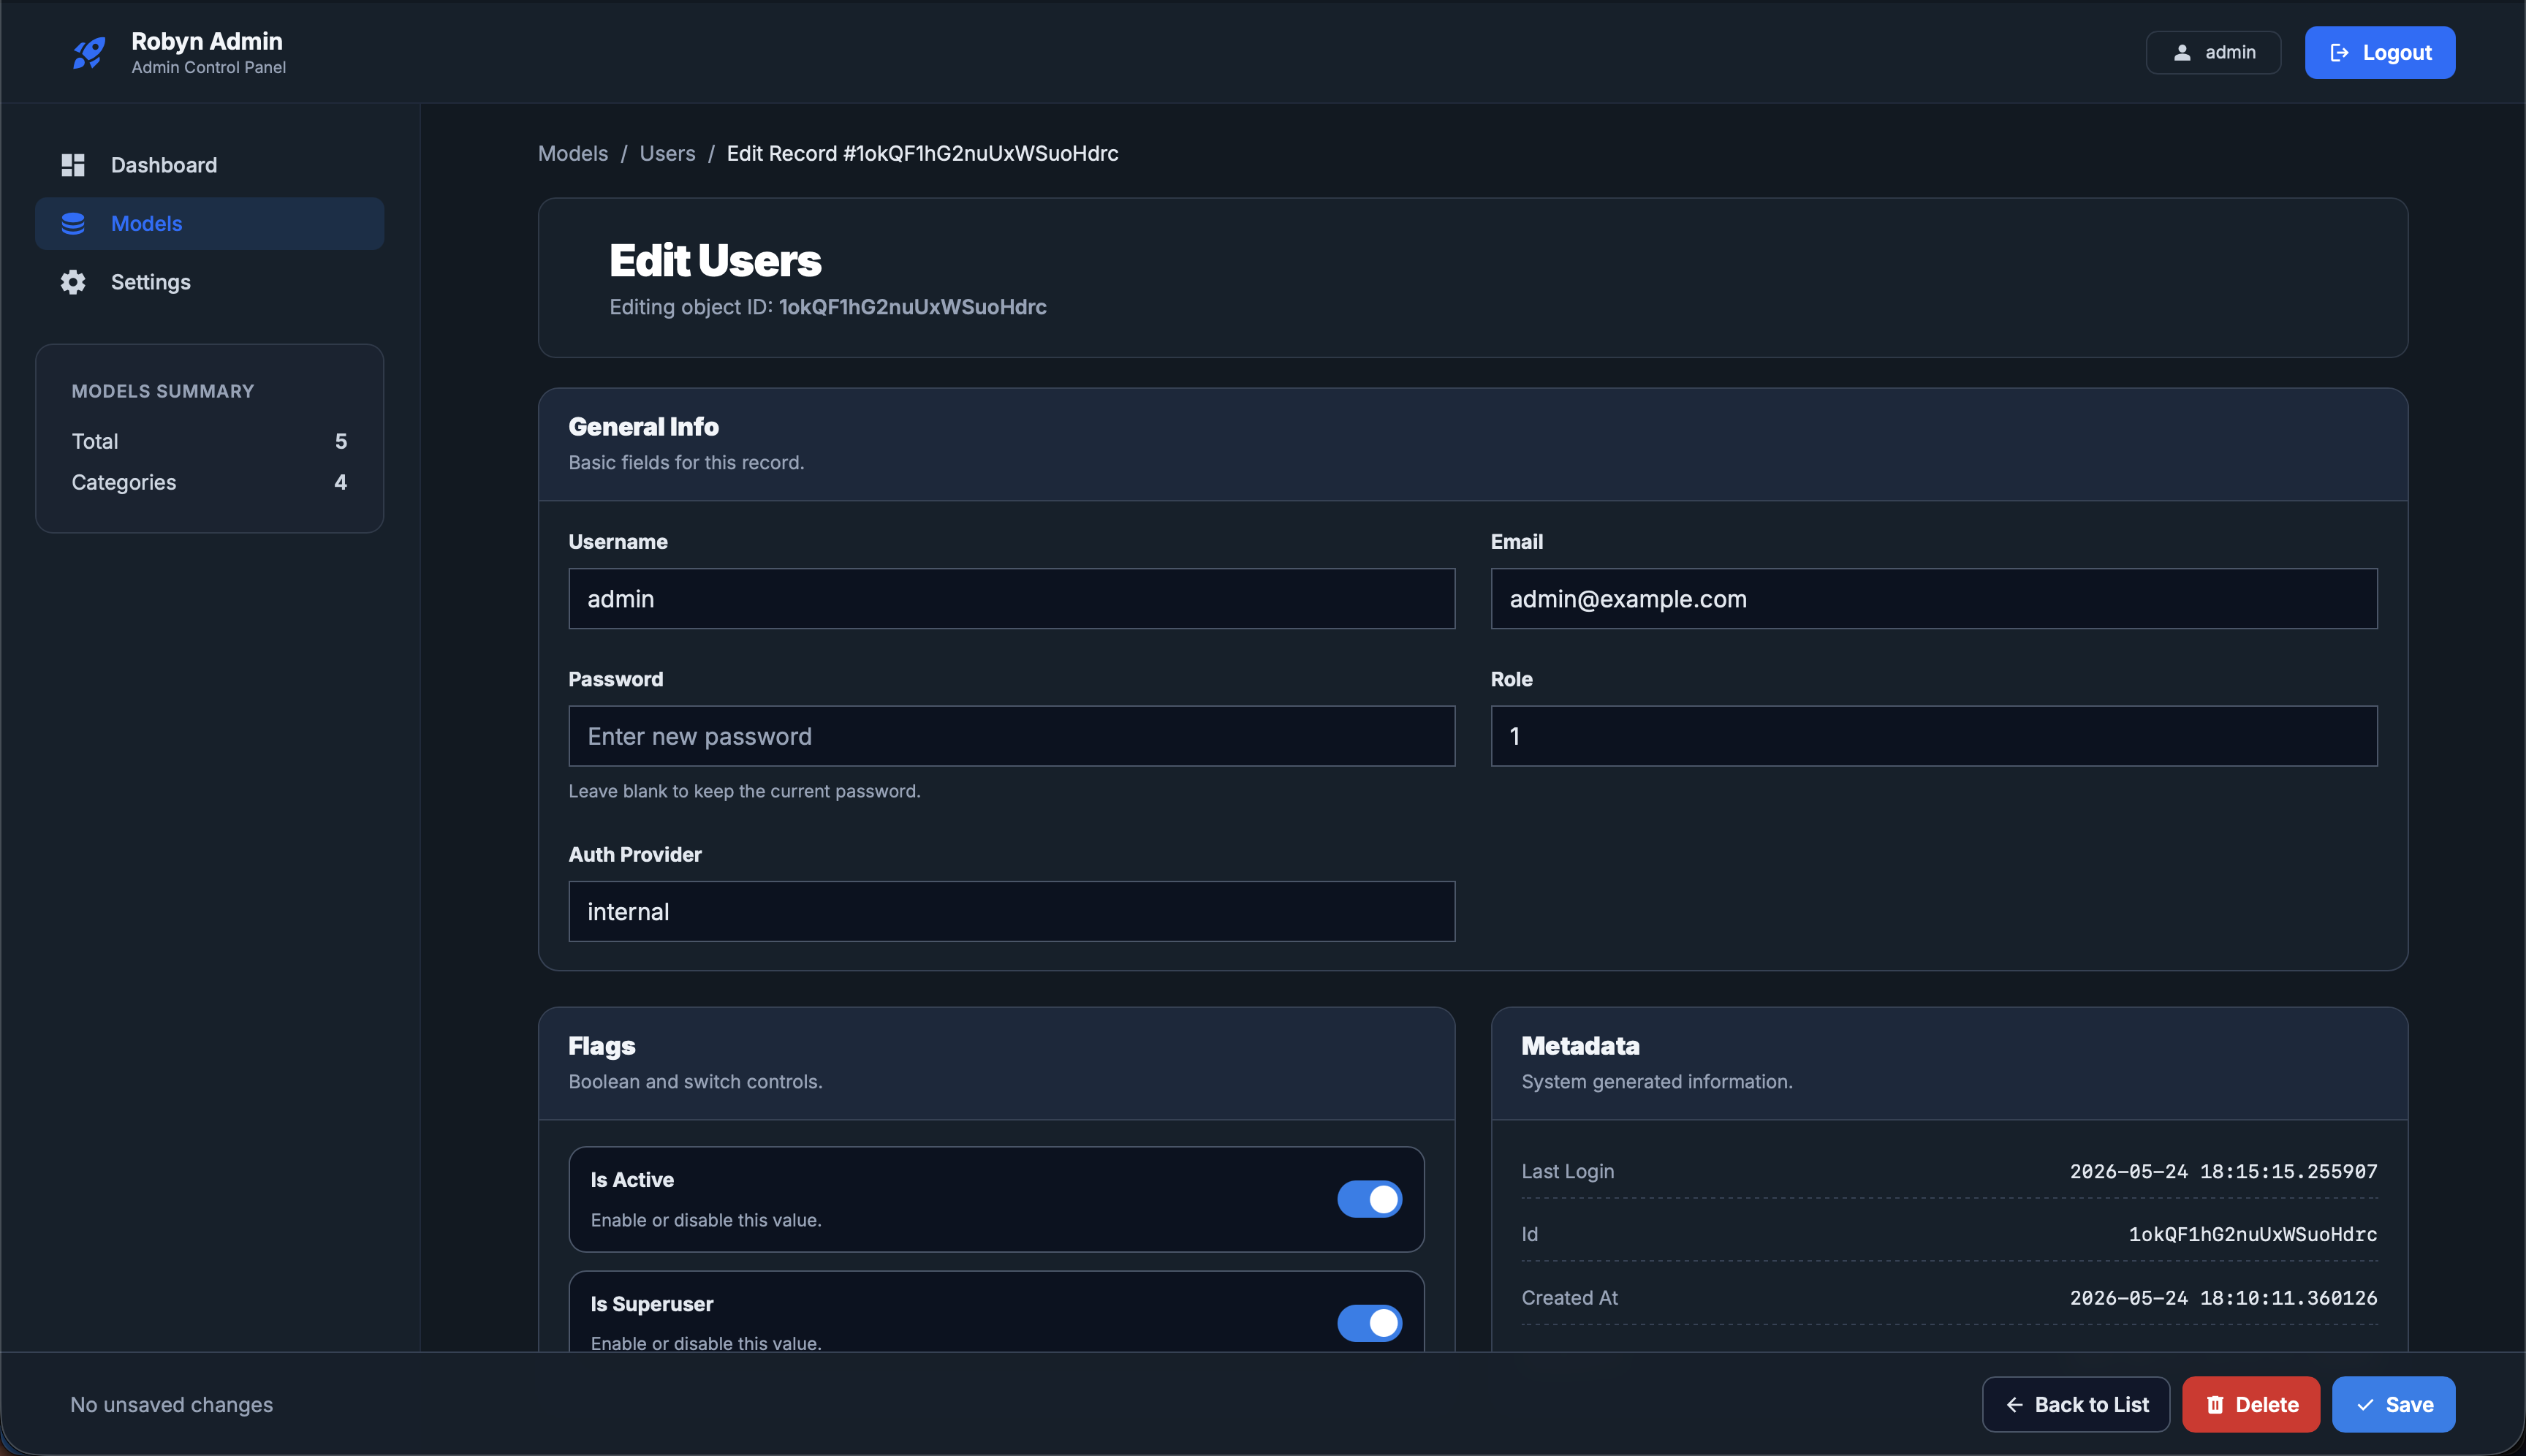This screenshot has height=1456, width=2526.
Task: Click the trash icon on Delete button
Action: pos(2215,1405)
